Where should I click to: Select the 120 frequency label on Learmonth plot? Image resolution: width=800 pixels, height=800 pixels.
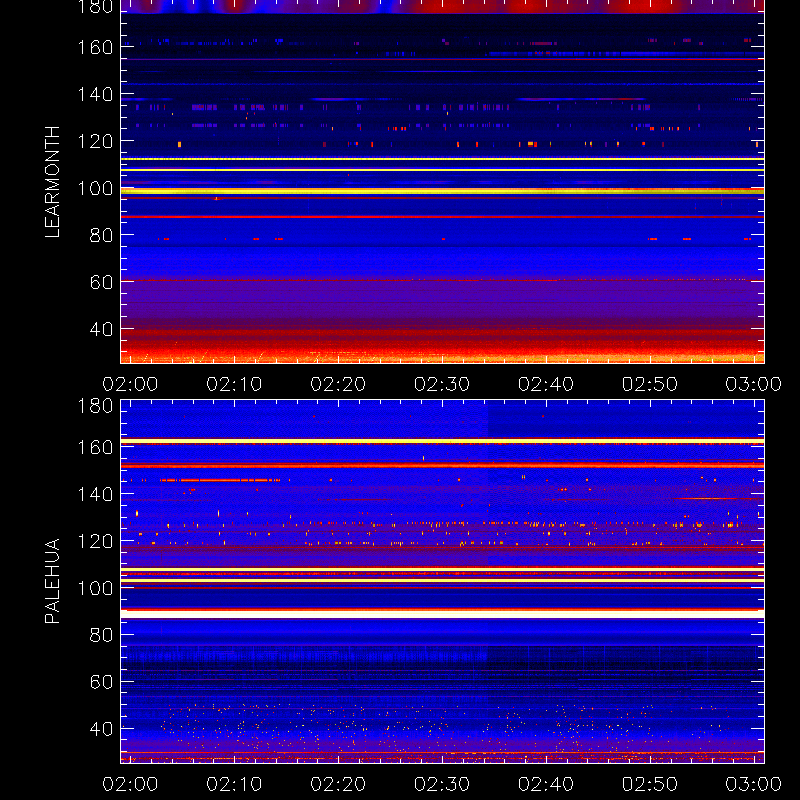(x=95, y=141)
